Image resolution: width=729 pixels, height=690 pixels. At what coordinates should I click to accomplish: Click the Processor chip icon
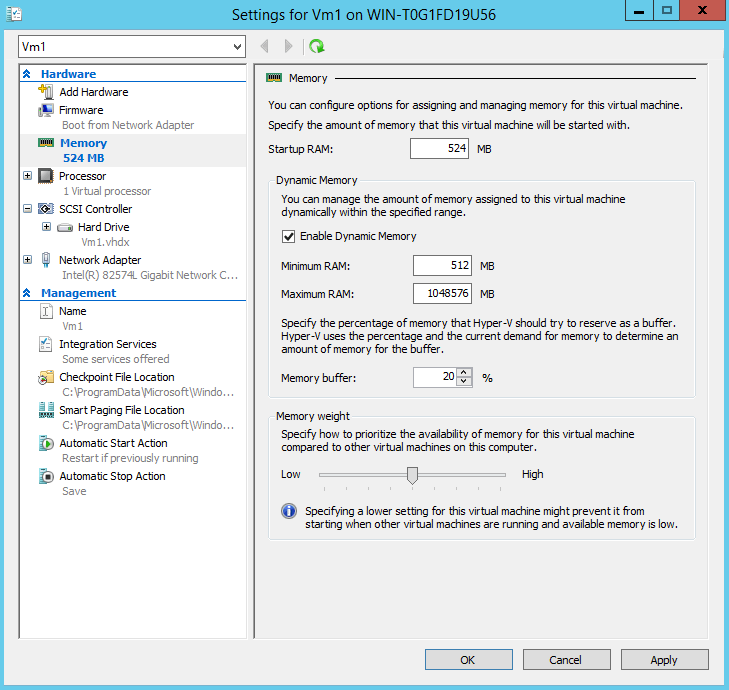46,176
